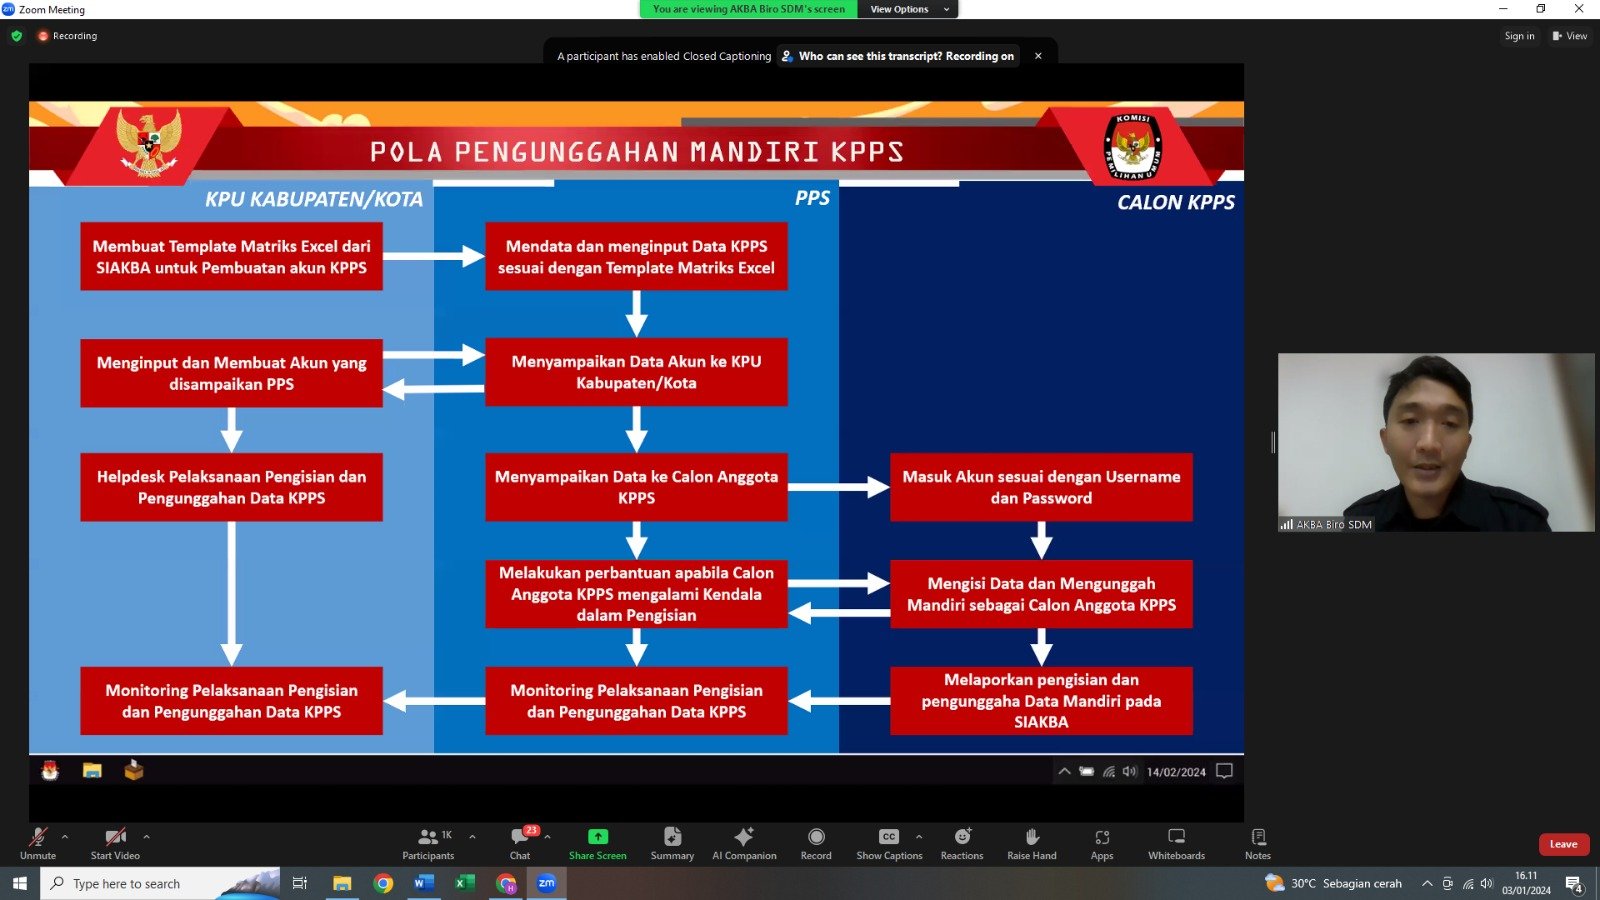Expand the chevron next to Participants

472,836
